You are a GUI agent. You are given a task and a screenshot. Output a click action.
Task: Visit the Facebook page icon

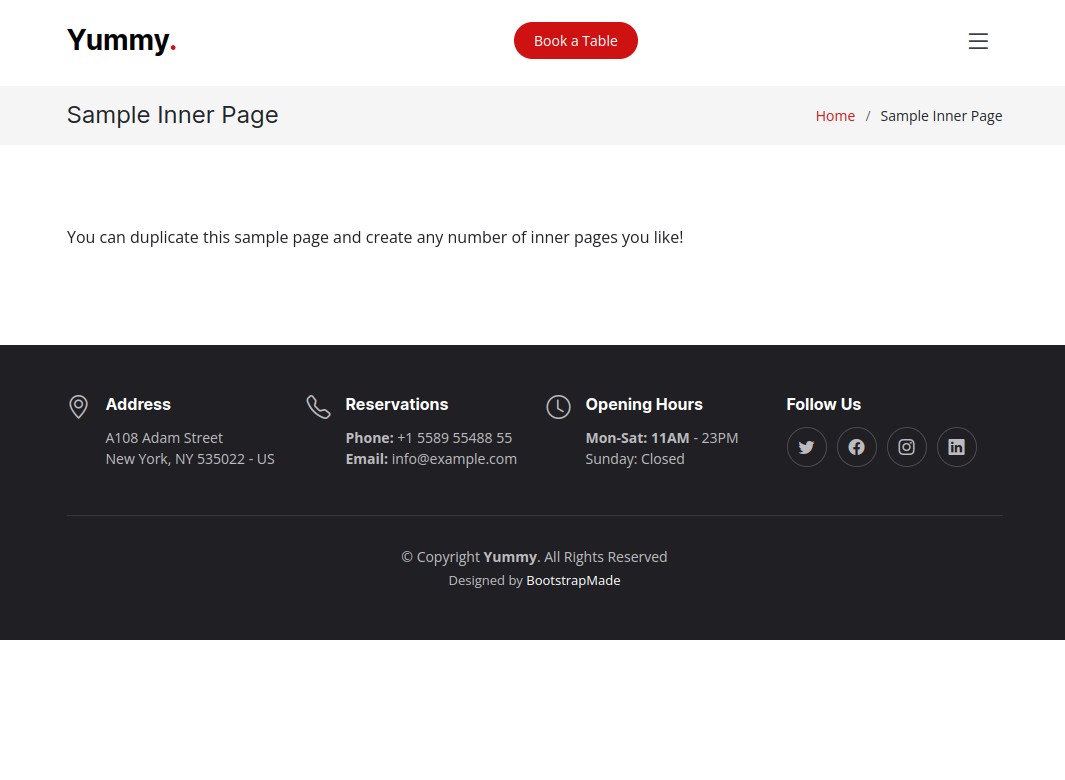coord(856,447)
